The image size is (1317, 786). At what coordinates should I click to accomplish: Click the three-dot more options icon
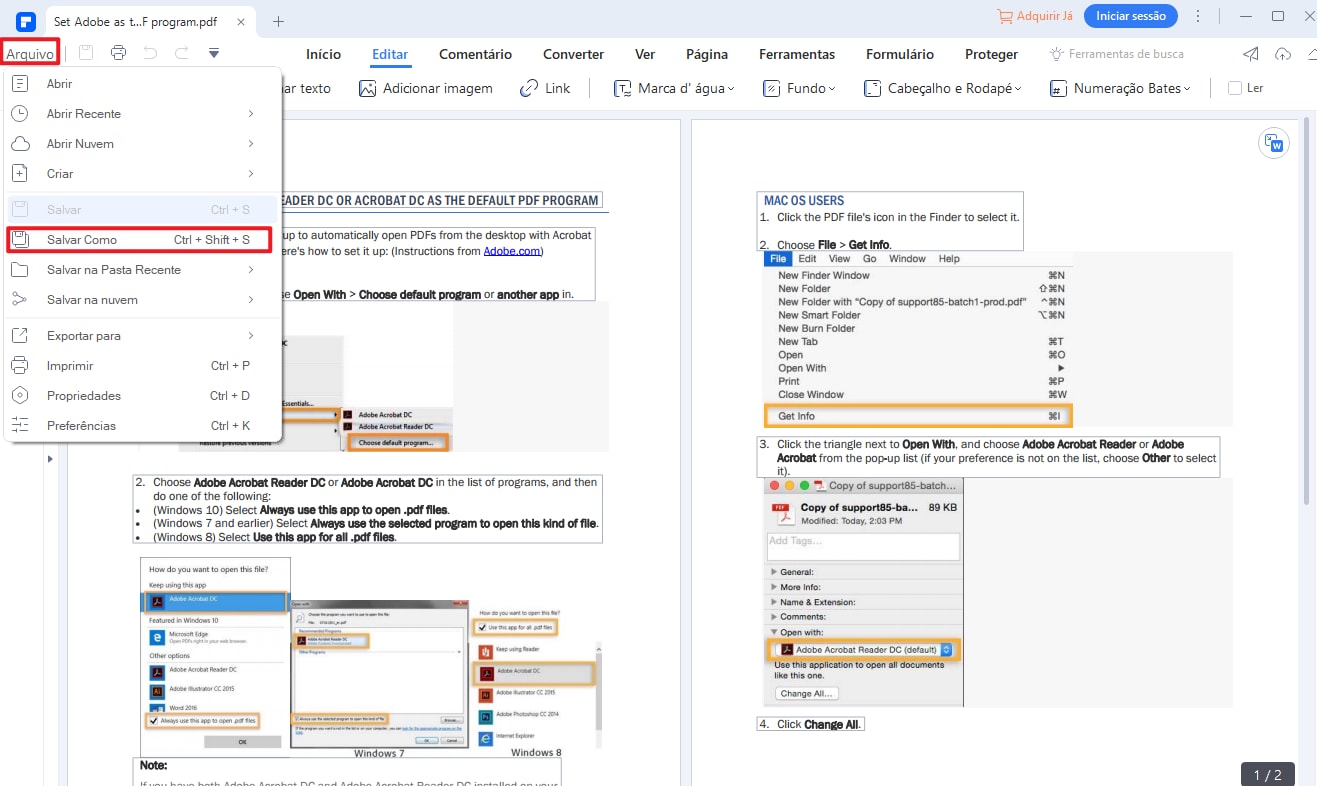point(1198,16)
